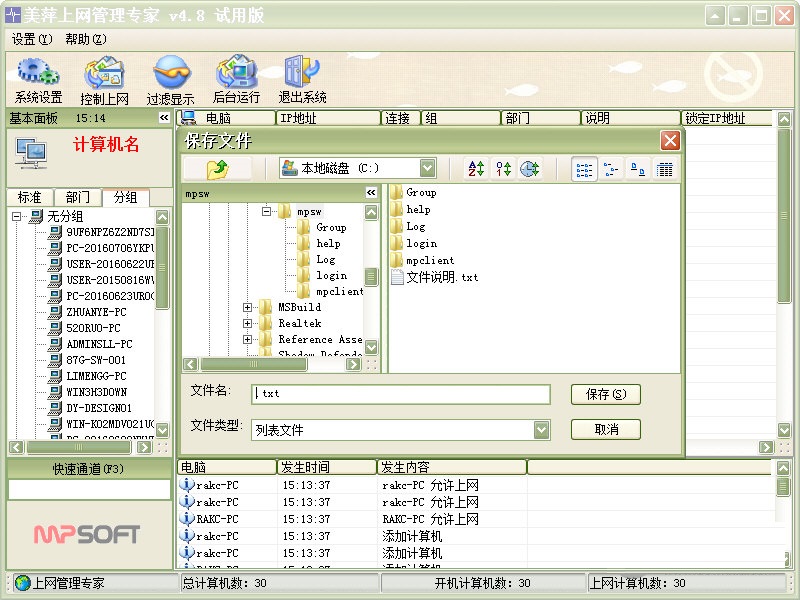
Task: Open the 本地磁盘 (C:) drive dropdown
Action: (428, 169)
